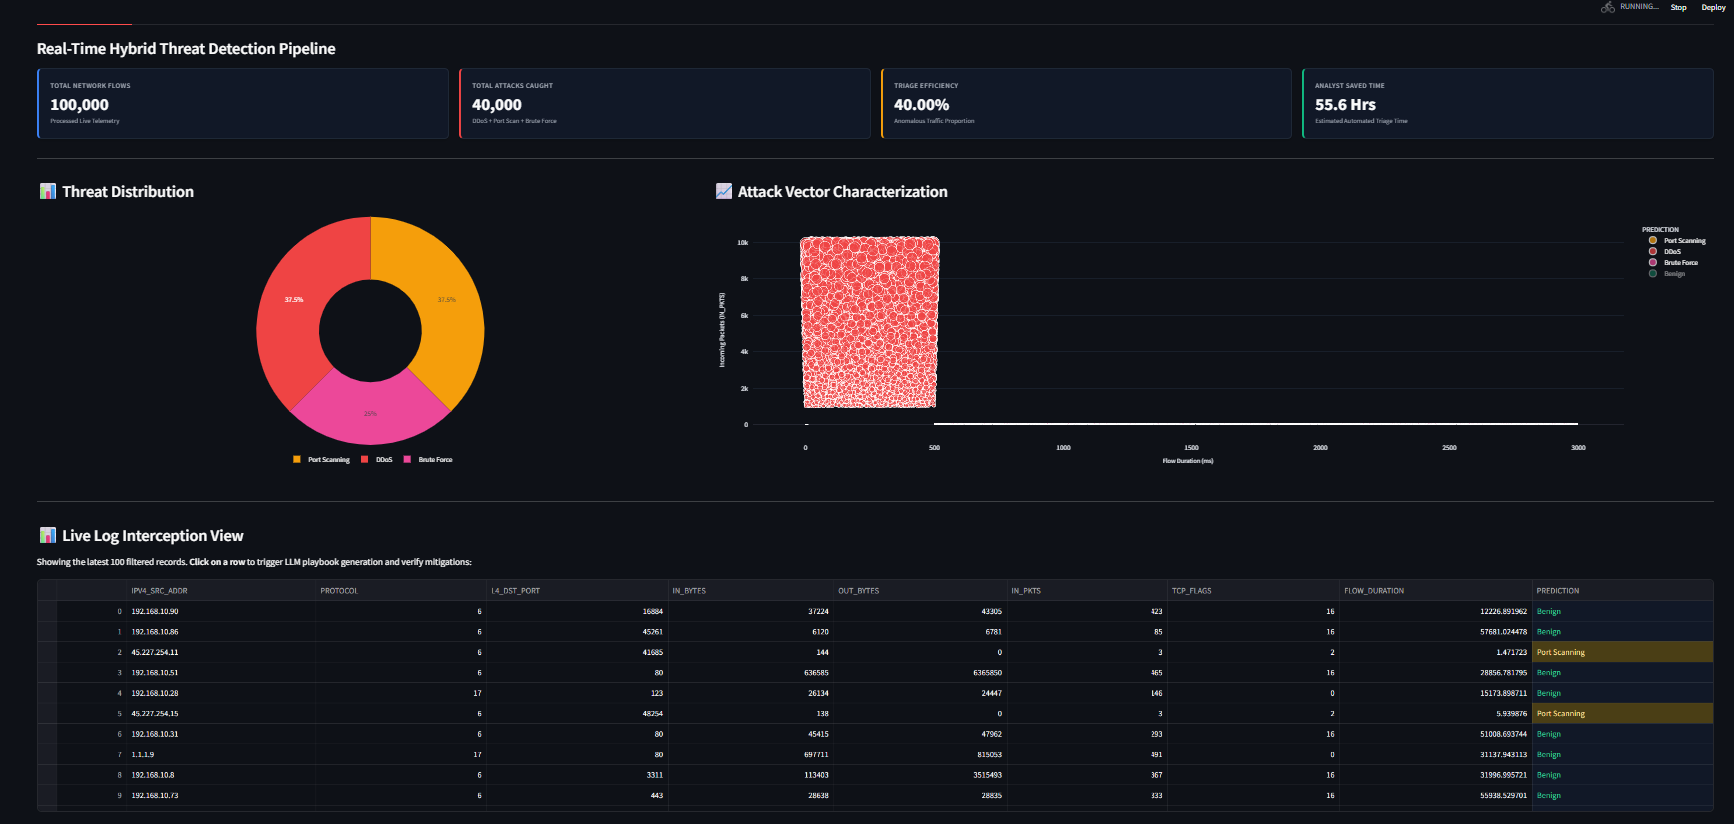The height and width of the screenshot is (824, 1734).
Task: Click the Threat Distribution bar chart icon
Action: click(47, 191)
